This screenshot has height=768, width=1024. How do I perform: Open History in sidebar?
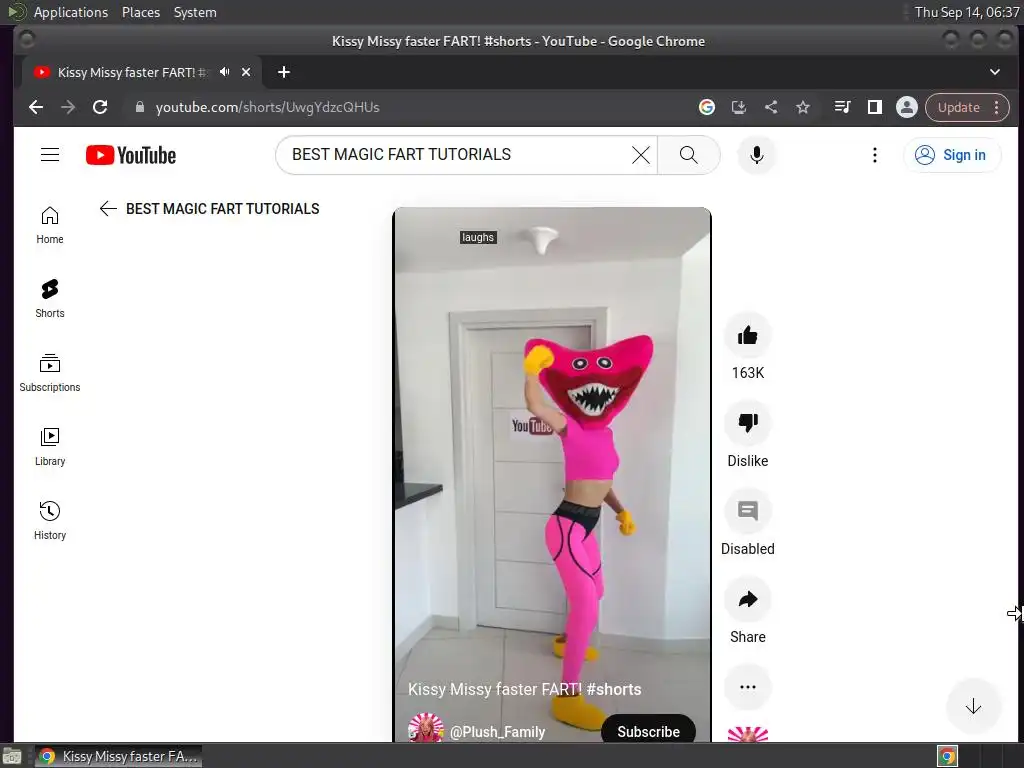tap(50, 520)
